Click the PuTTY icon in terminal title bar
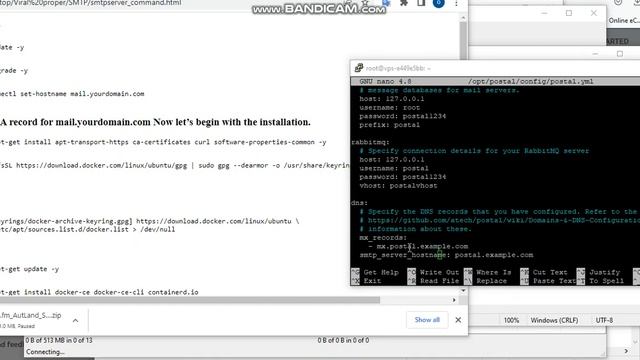The width and height of the screenshot is (640, 360). coord(358,68)
